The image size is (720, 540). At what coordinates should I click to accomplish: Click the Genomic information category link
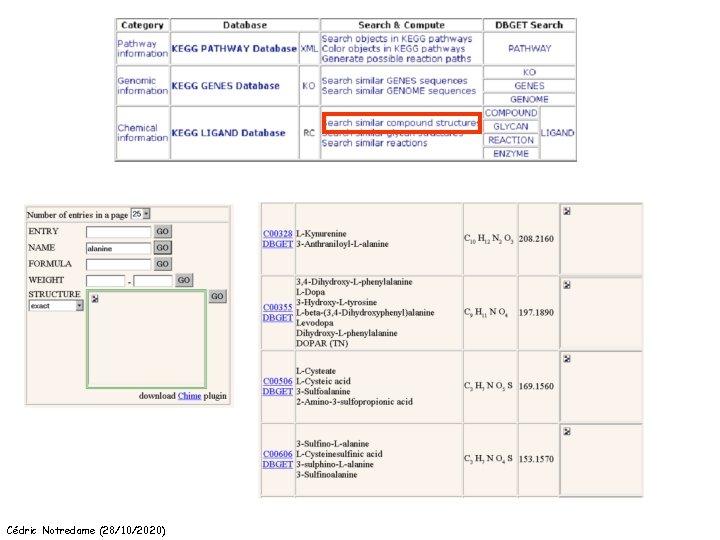(x=142, y=86)
